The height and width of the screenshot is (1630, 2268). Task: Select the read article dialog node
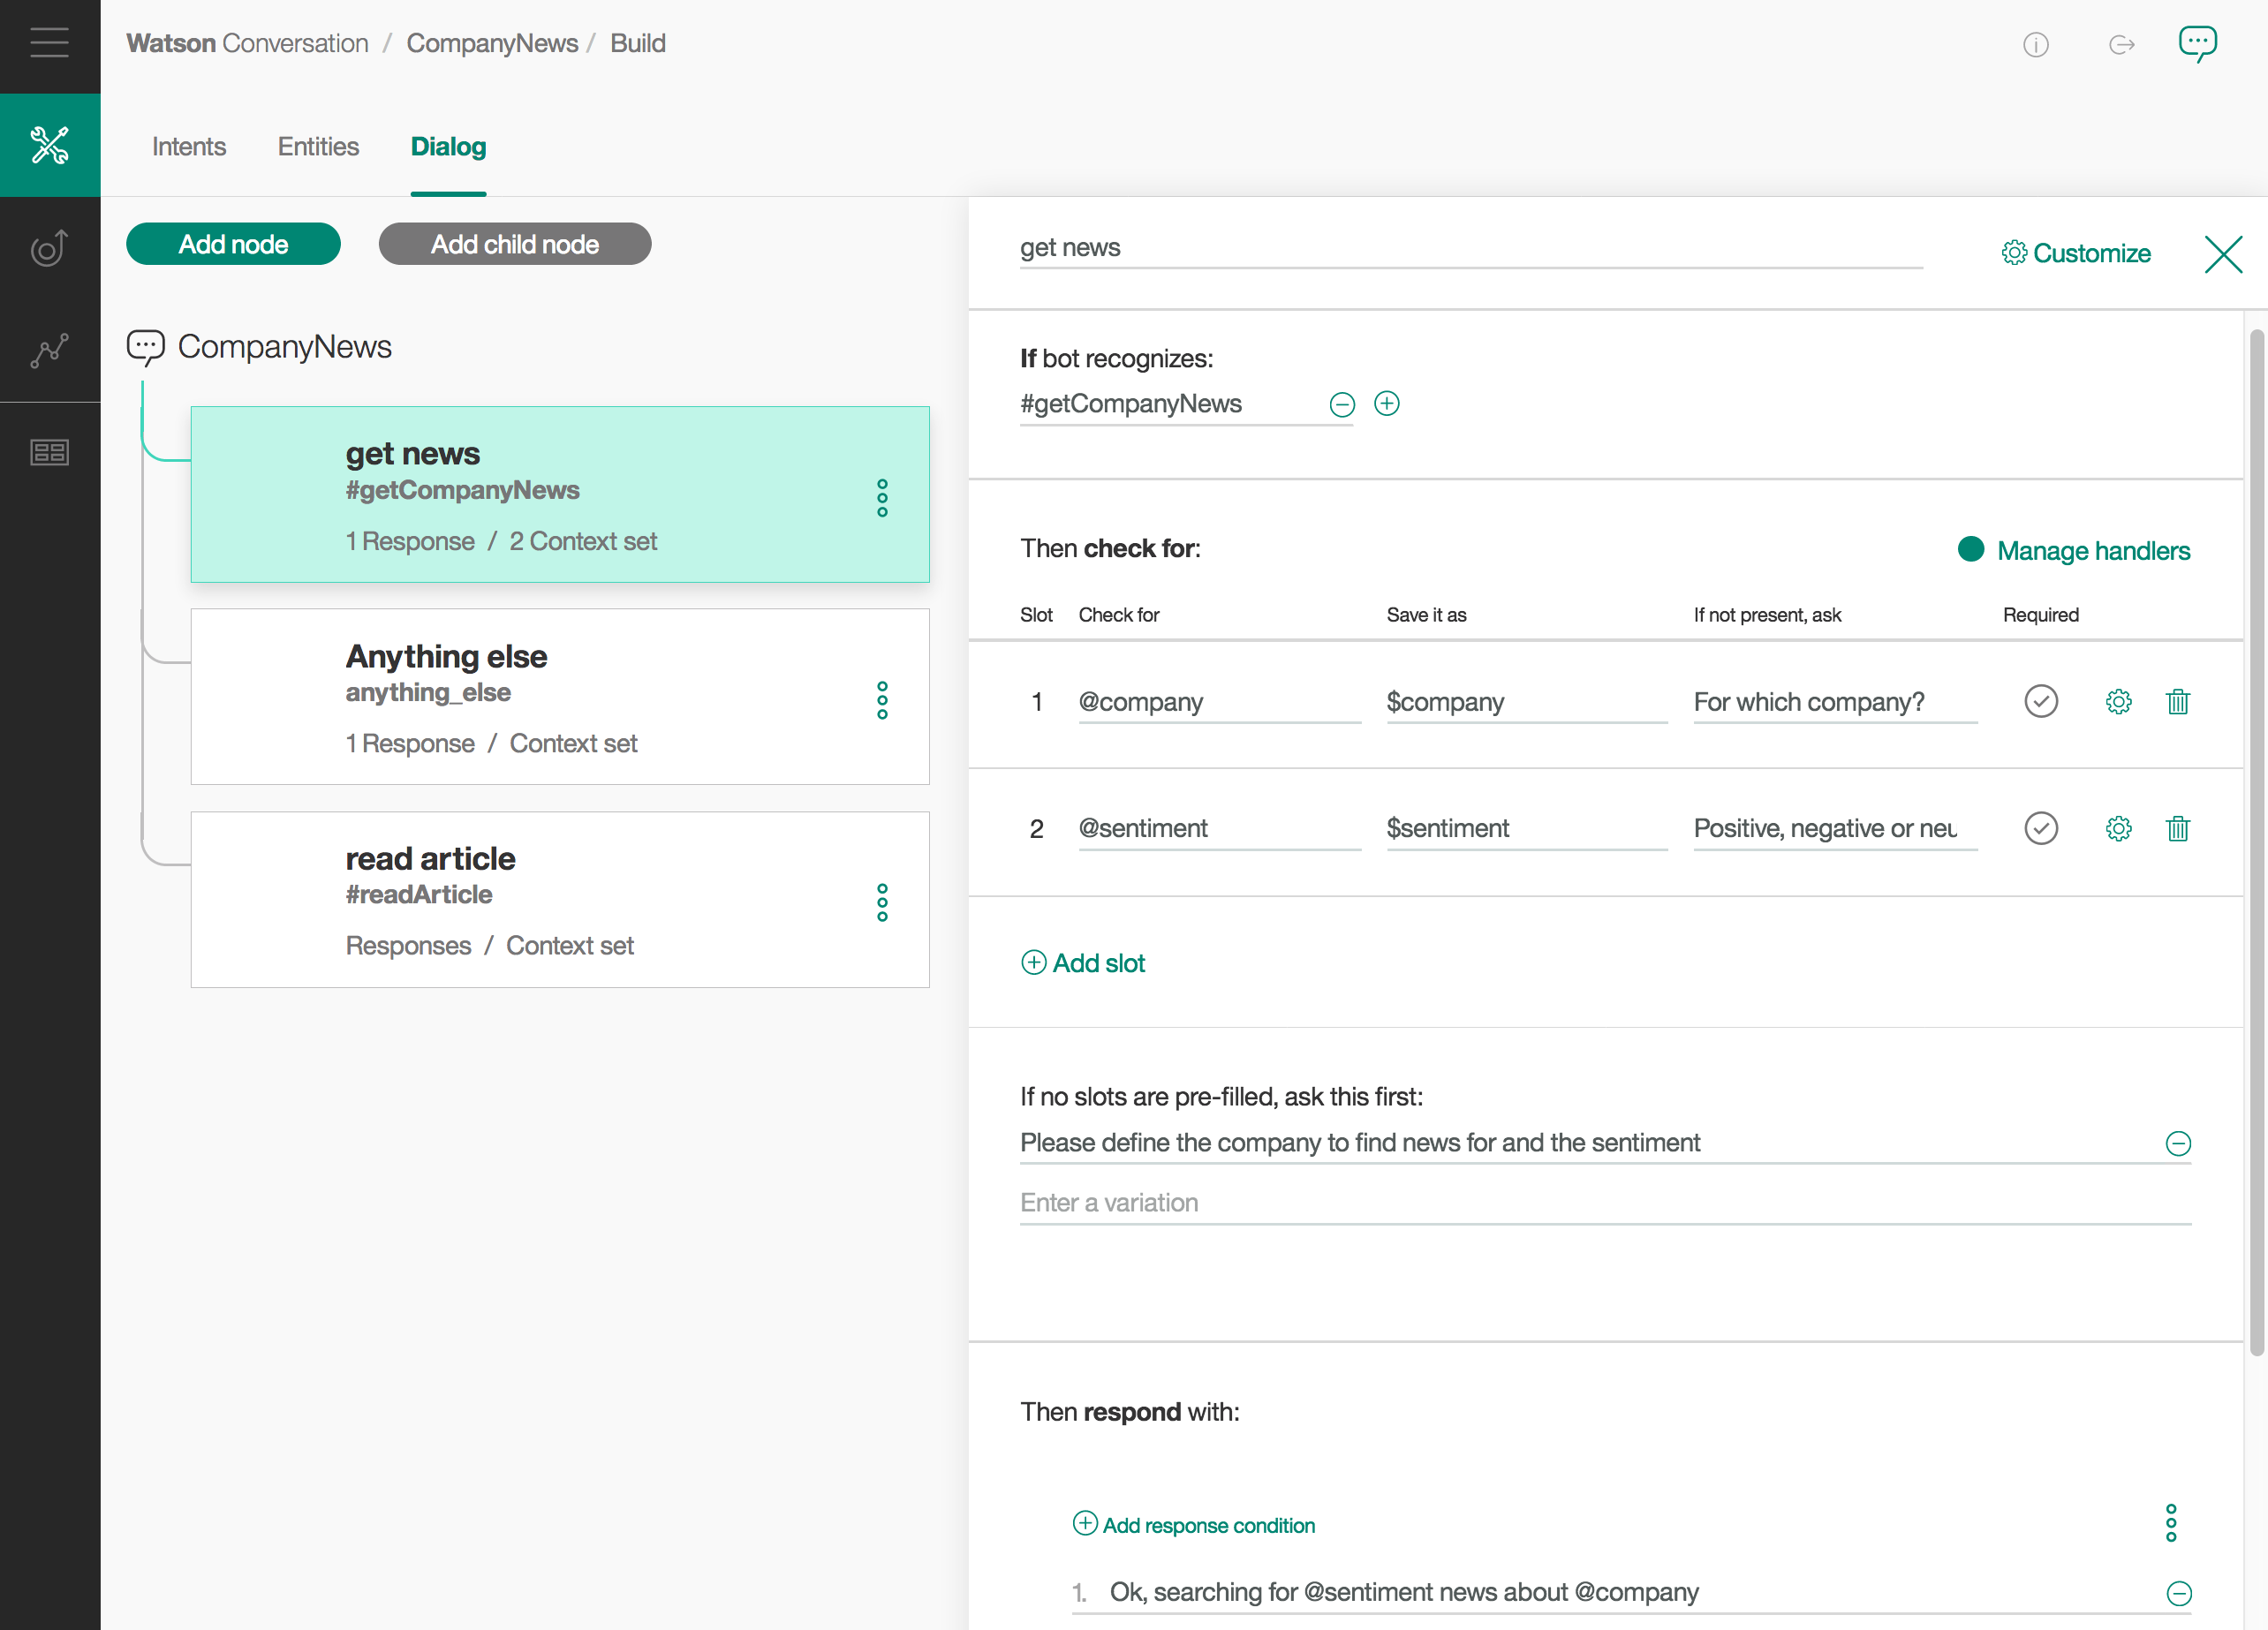560,900
